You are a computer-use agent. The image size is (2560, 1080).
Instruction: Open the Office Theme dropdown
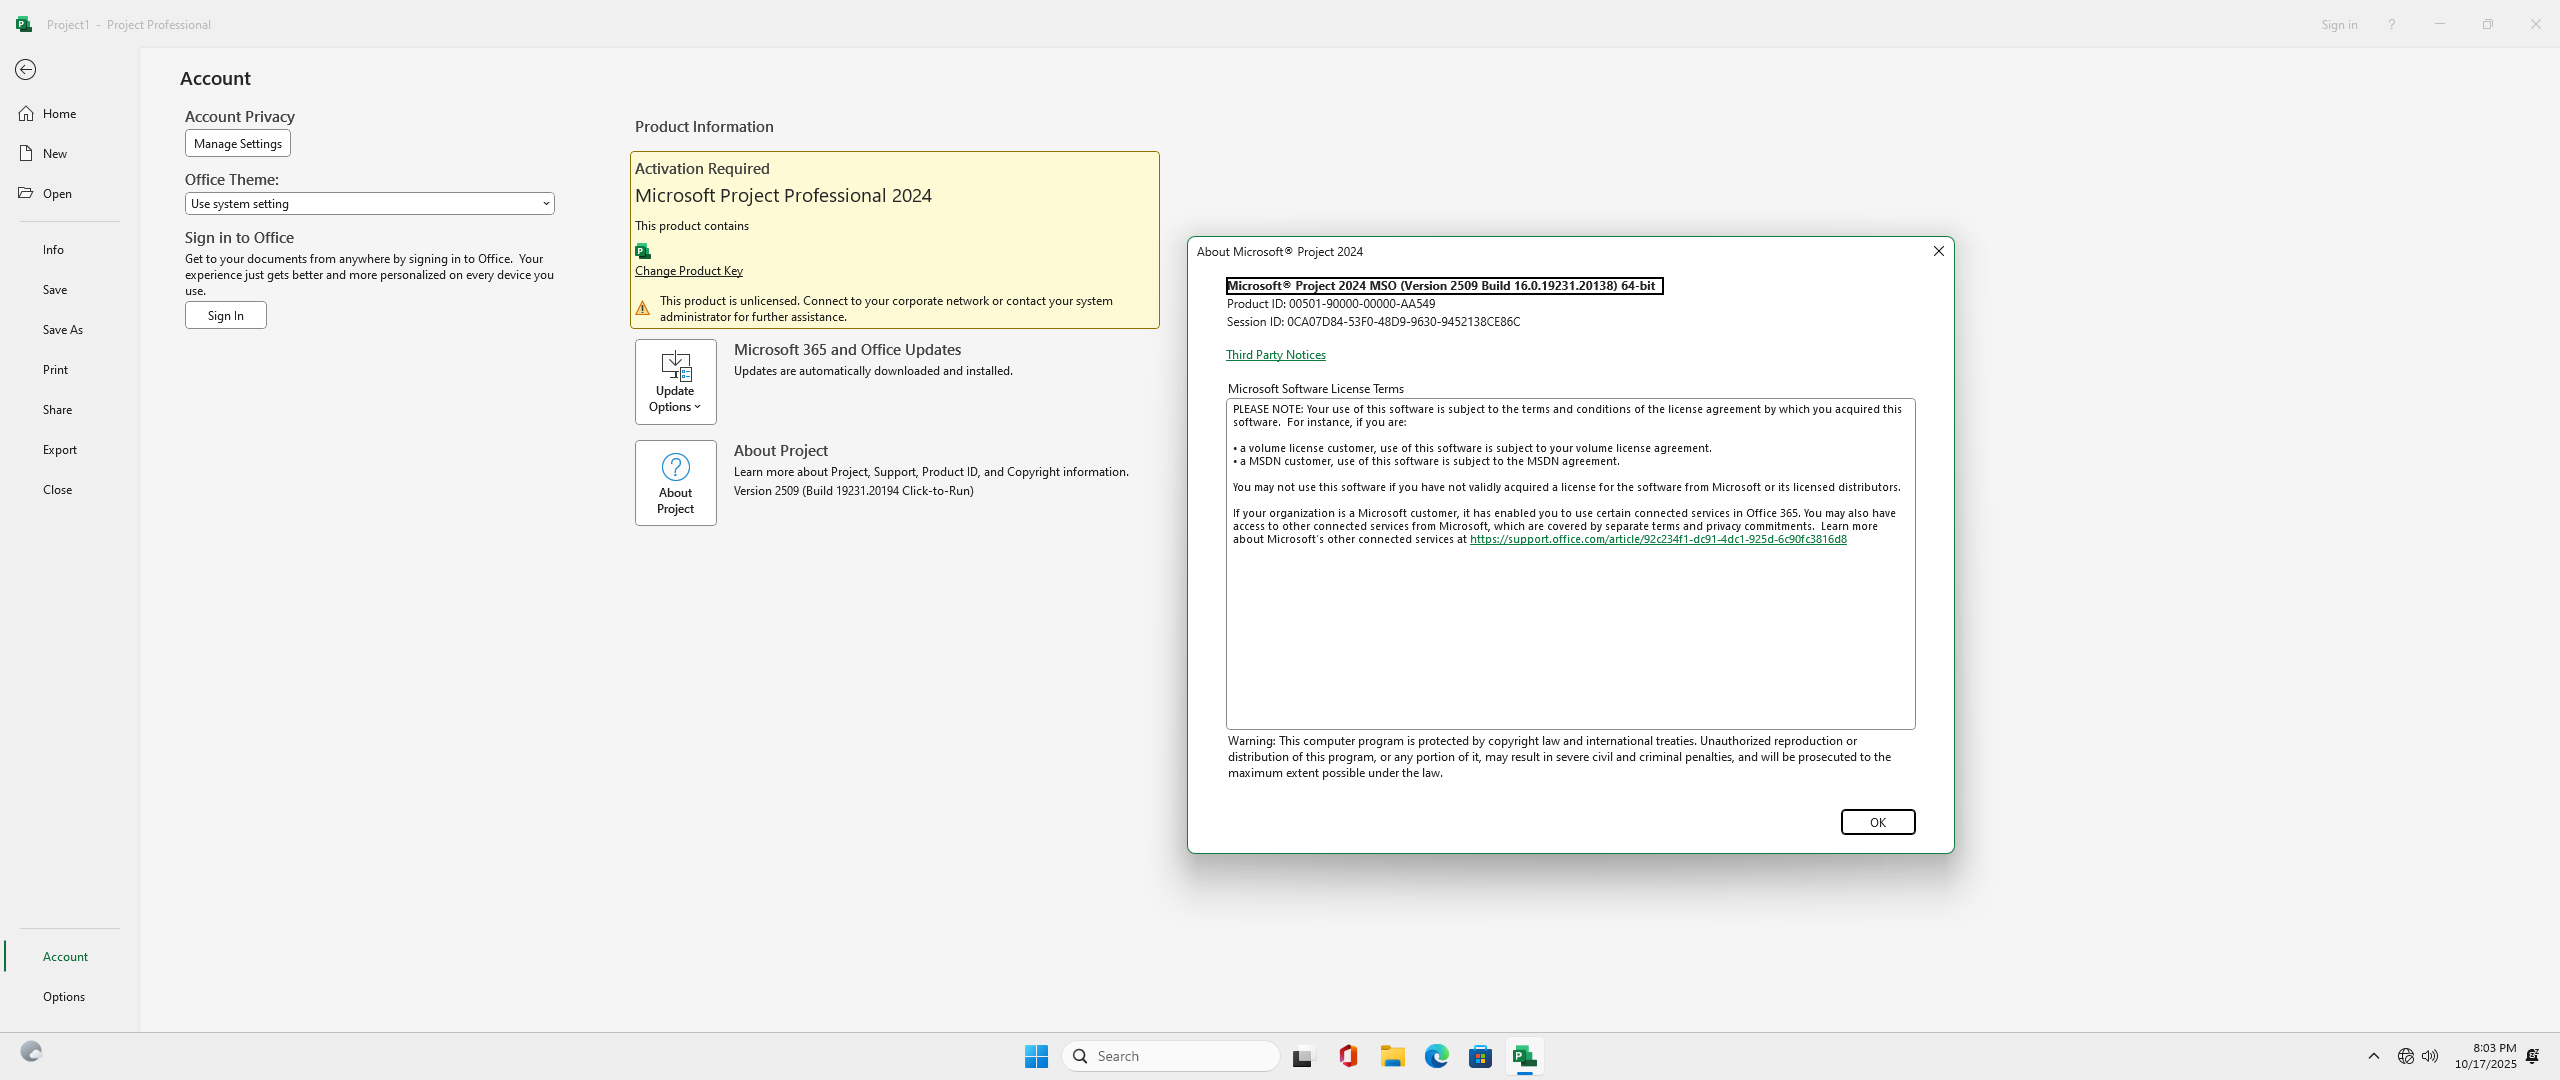pos(369,204)
